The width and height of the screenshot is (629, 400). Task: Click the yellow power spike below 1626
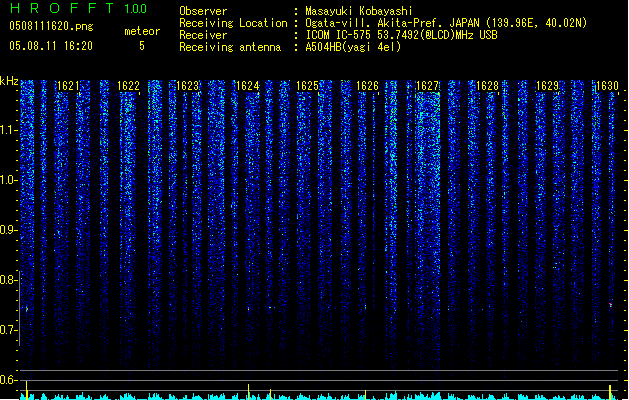coord(365,394)
